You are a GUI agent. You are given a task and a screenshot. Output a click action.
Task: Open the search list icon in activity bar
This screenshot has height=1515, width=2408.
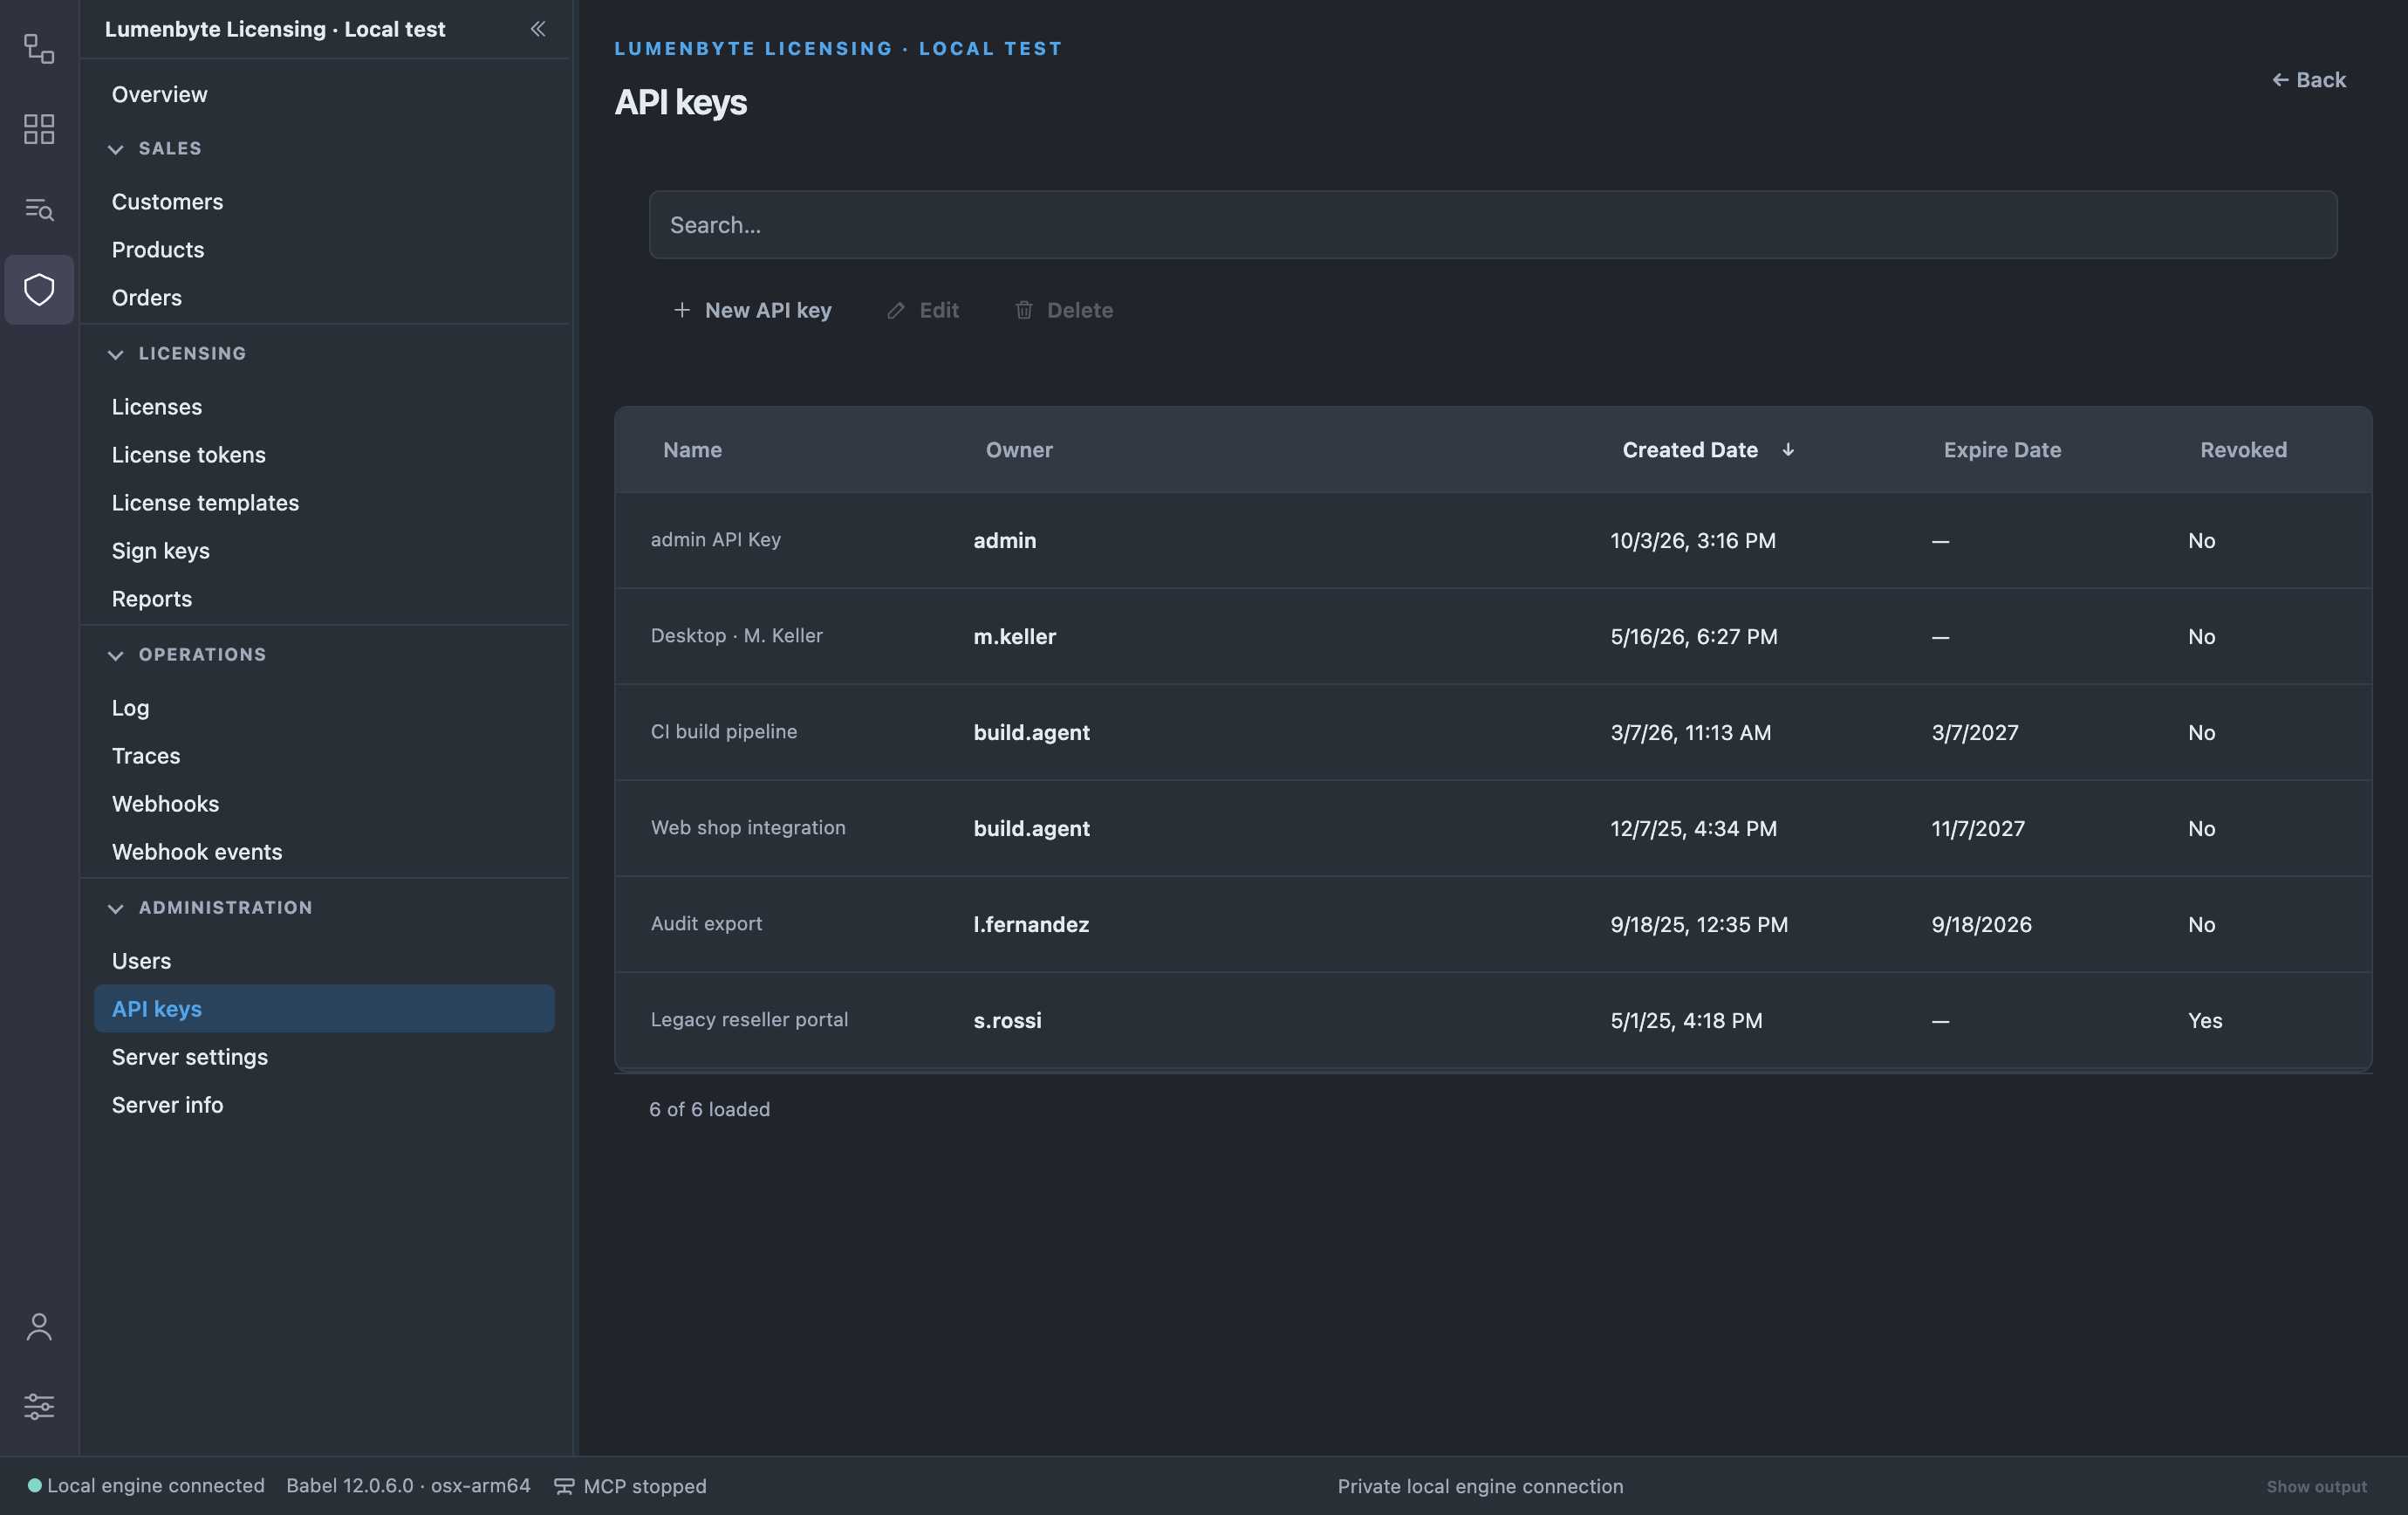point(39,209)
